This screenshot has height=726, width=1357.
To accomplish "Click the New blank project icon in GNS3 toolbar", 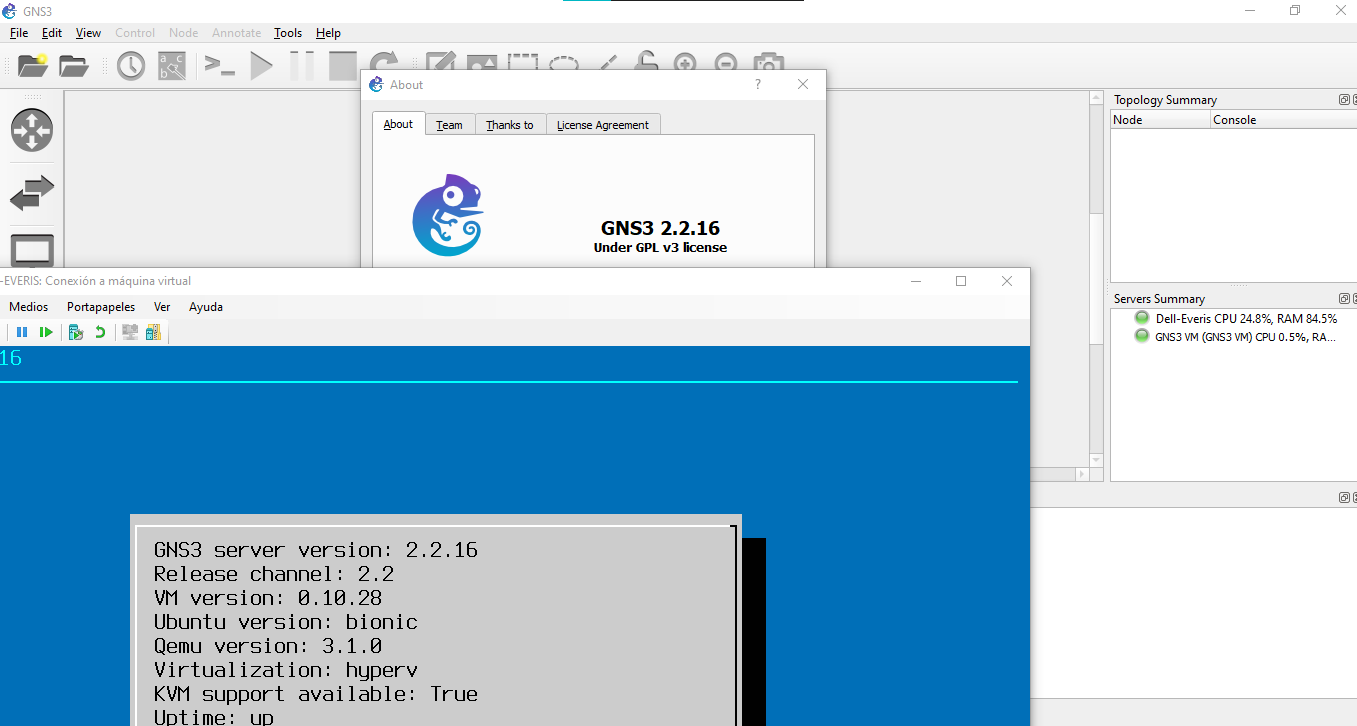I will click(33, 66).
